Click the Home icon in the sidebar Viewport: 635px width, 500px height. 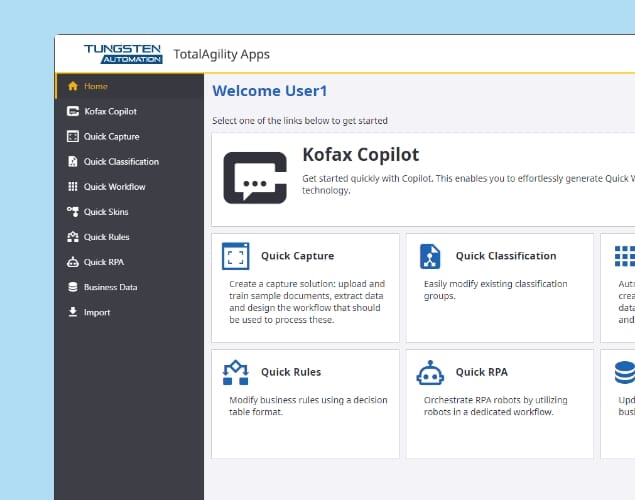[73, 86]
